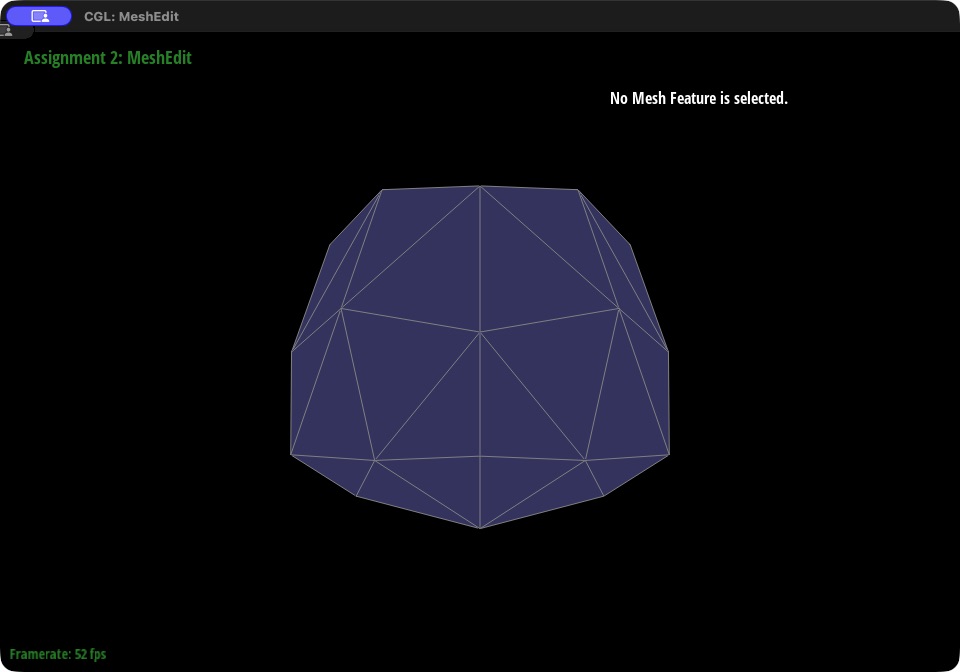Select the bottommost vertex of the mesh
The image size is (960, 672).
pyautogui.click(x=480, y=528)
